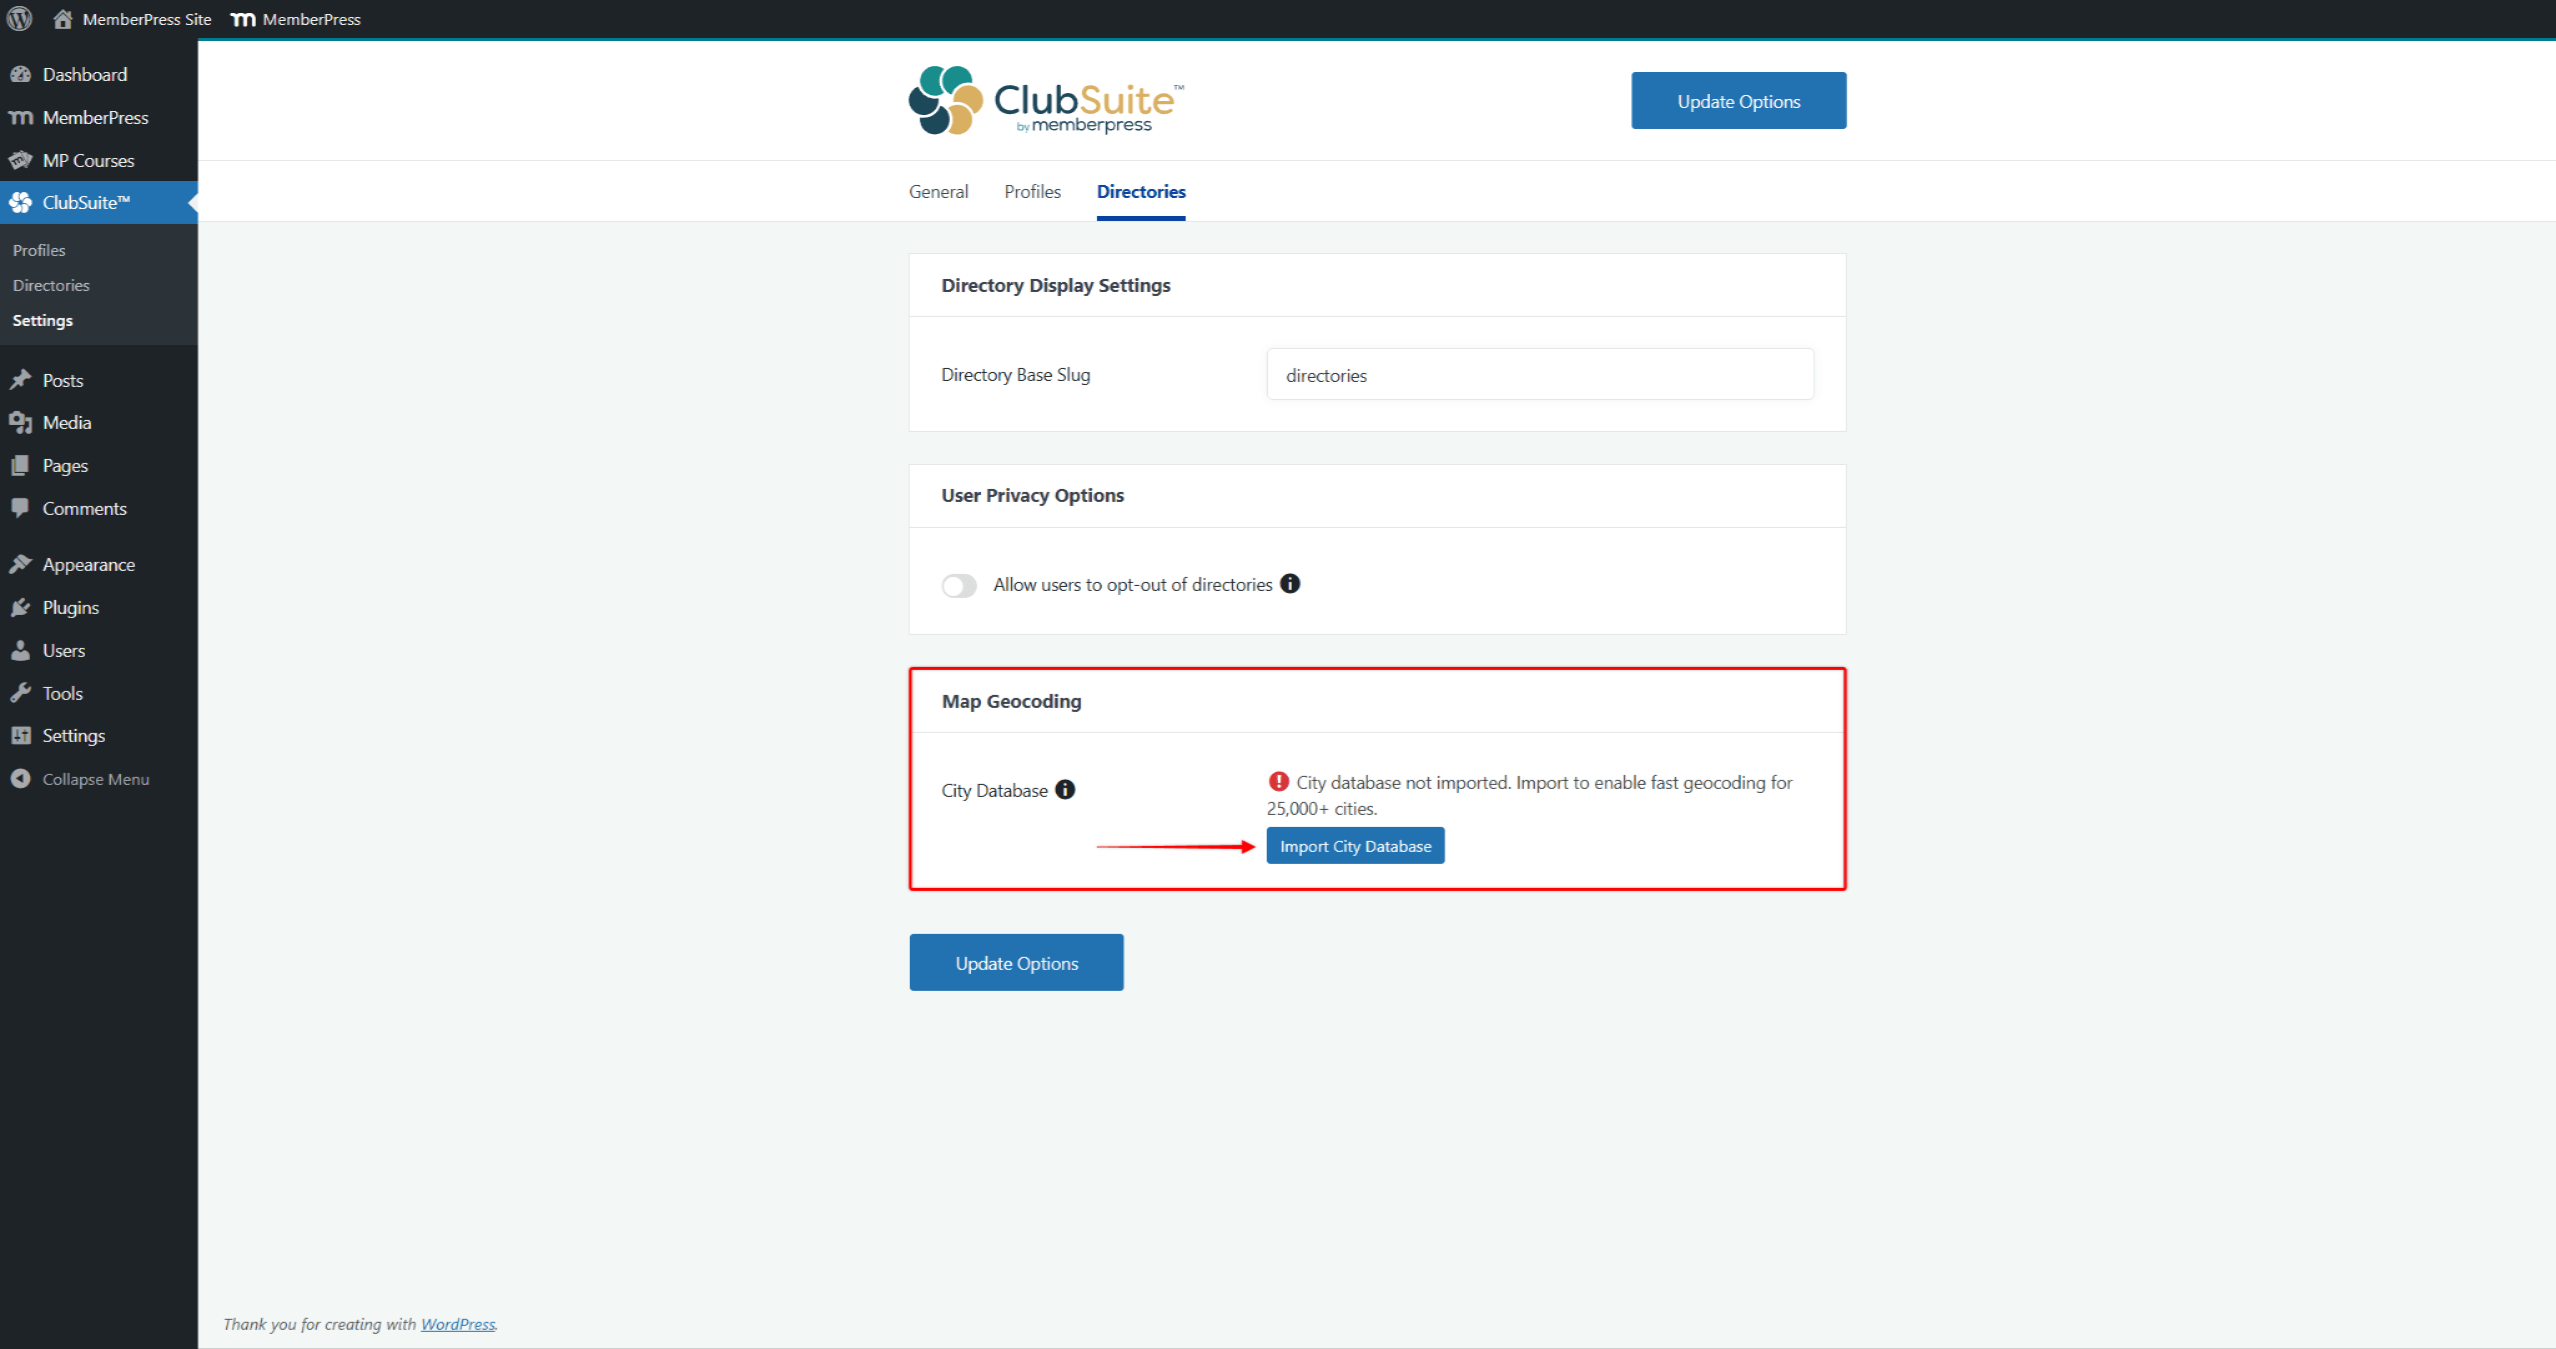Open the Media library in sidebar
This screenshot has height=1349, width=2556.
click(x=66, y=422)
